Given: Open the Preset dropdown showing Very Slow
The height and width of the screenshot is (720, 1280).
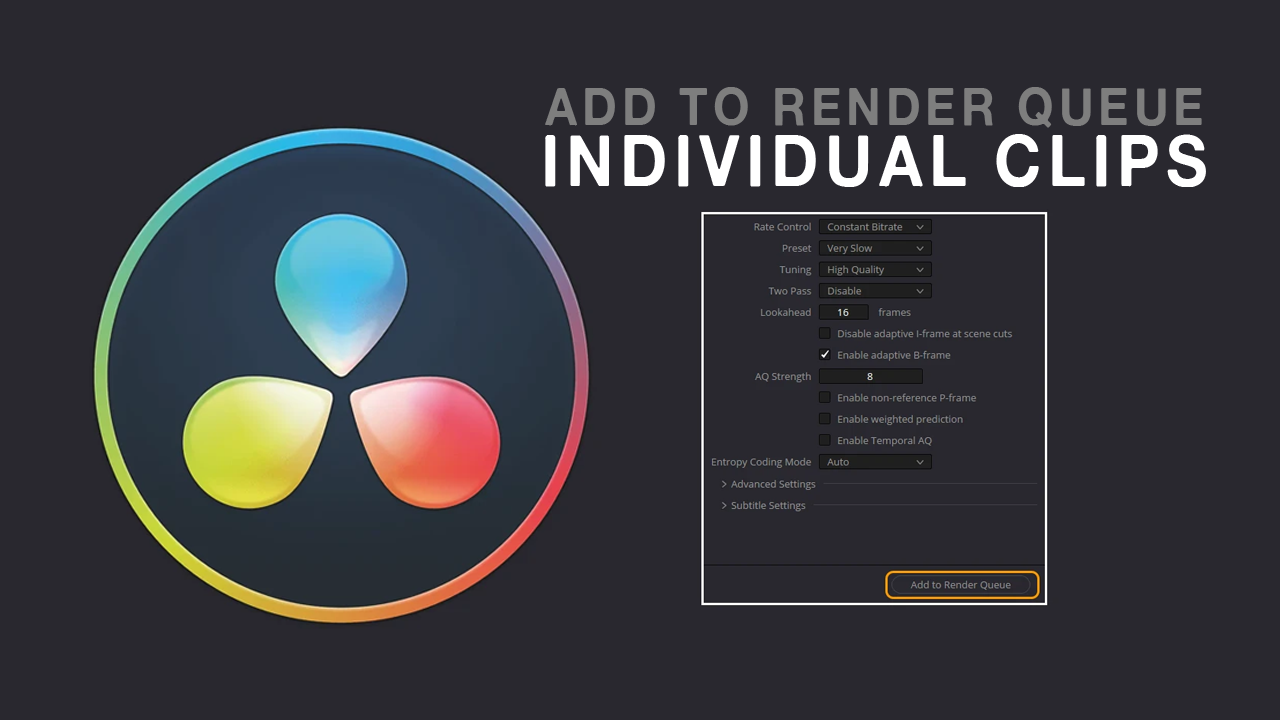Looking at the screenshot, I should click(875, 248).
